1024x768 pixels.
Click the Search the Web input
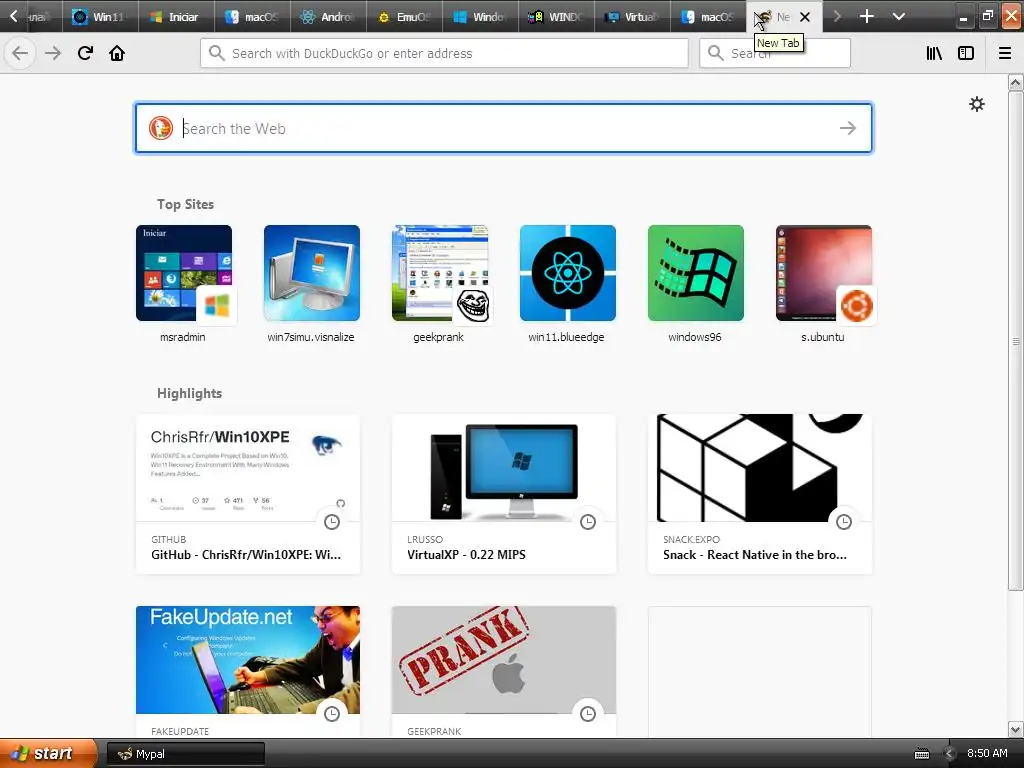coord(504,128)
